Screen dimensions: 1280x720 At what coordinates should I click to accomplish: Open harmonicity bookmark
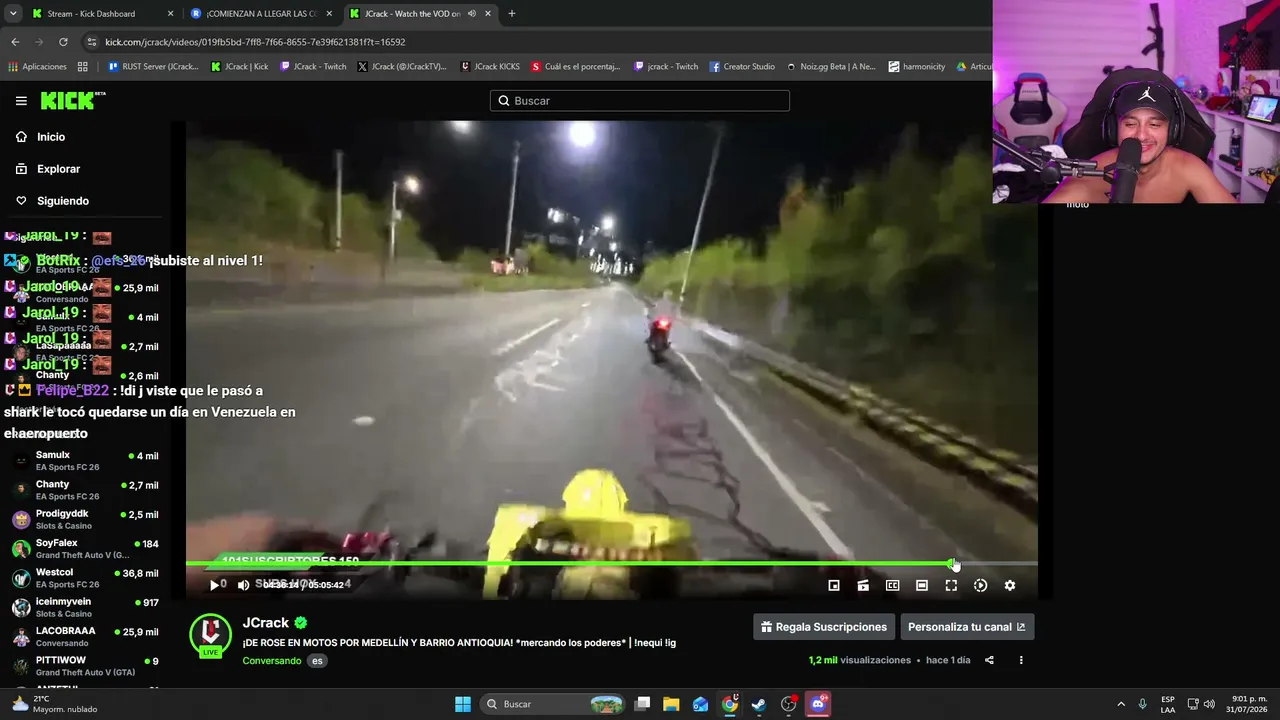click(x=916, y=67)
